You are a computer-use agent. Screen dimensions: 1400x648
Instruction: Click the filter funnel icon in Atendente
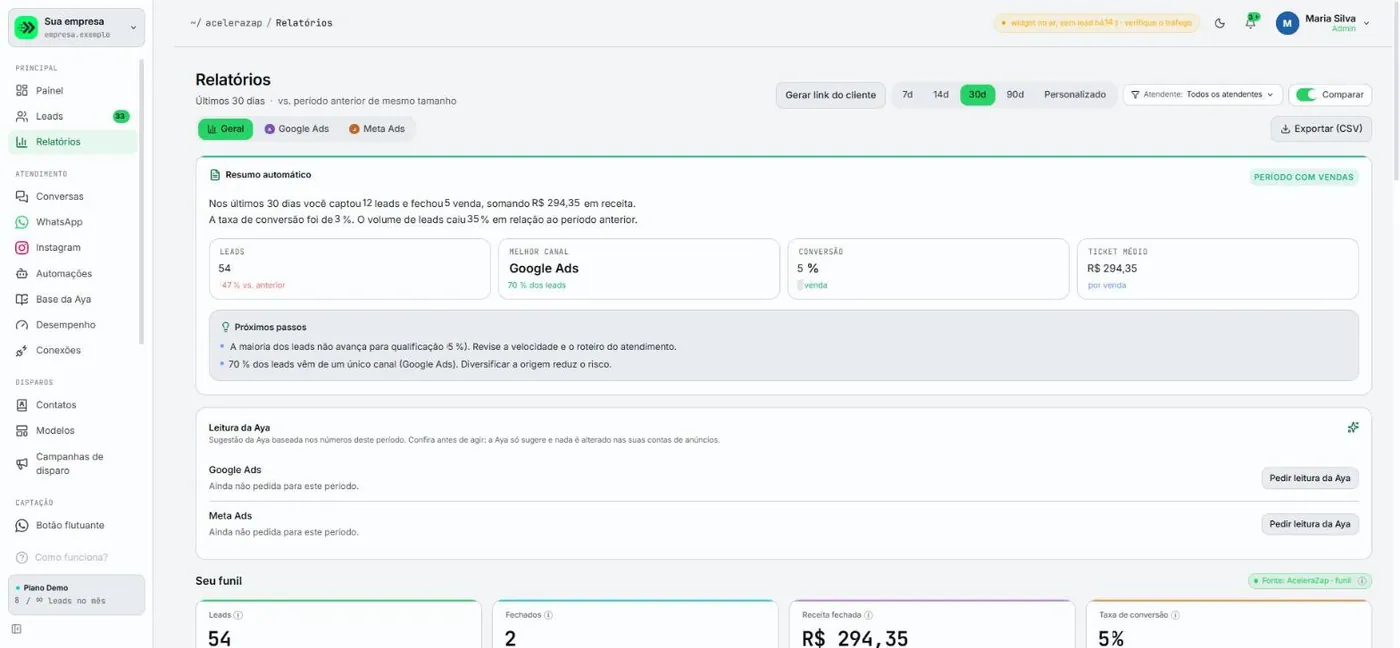[1135, 95]
